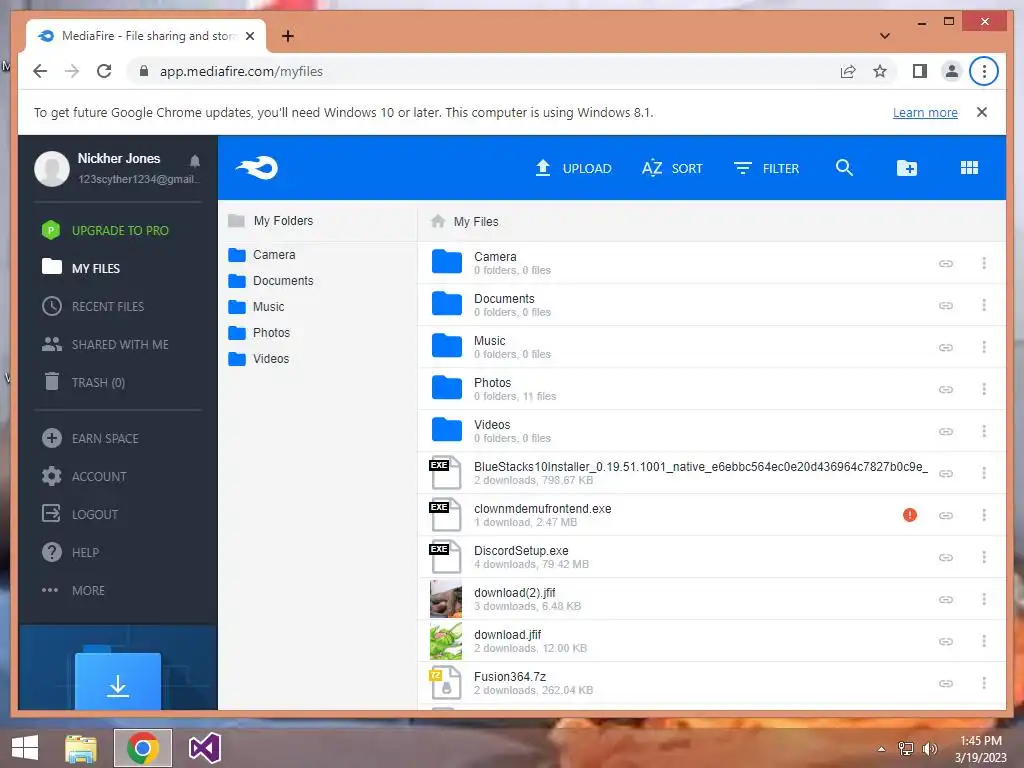This screenshot has height=768, width=1024.
Task: Copy share link for download.jfif
Action: click(946, 641)
